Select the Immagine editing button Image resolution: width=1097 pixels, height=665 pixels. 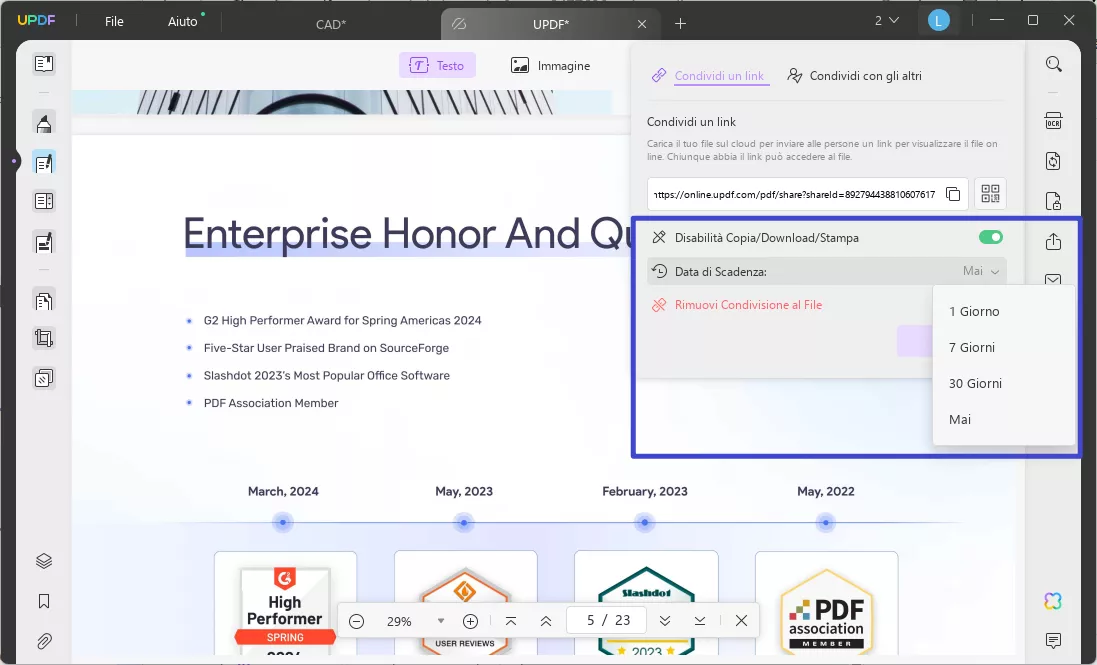tap(551, 65)
